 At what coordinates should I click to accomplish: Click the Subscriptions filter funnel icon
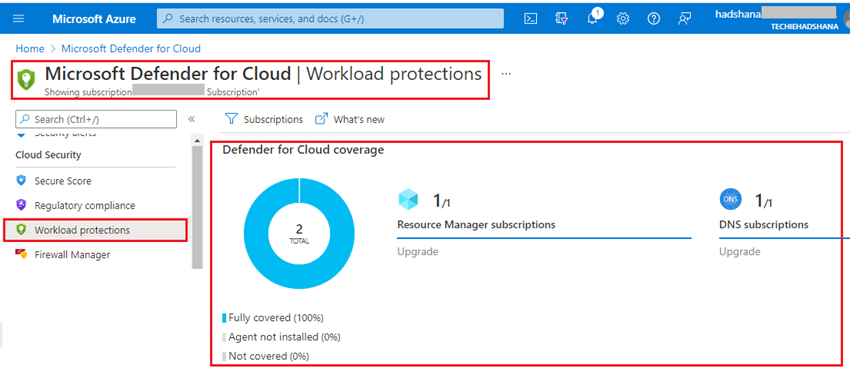coord(231,119)
